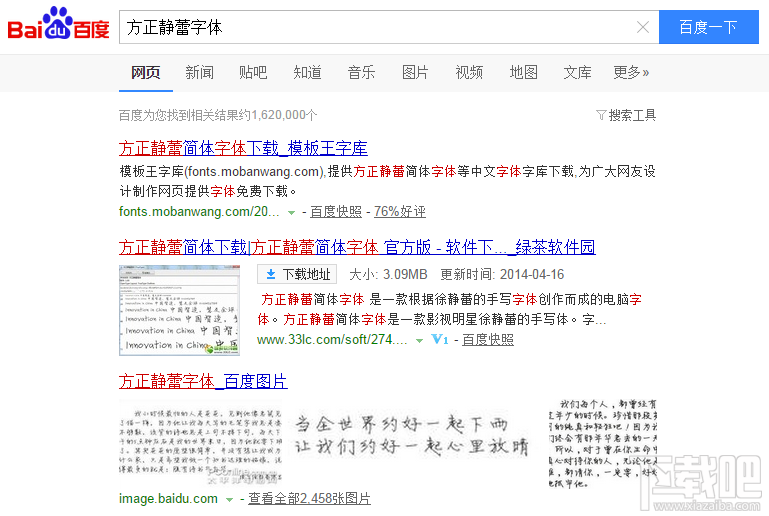This screenshot has height=516, width=769.
Task: Open the 当全世界约好一起下雨 image thumbnail
Action: [412, 435]
